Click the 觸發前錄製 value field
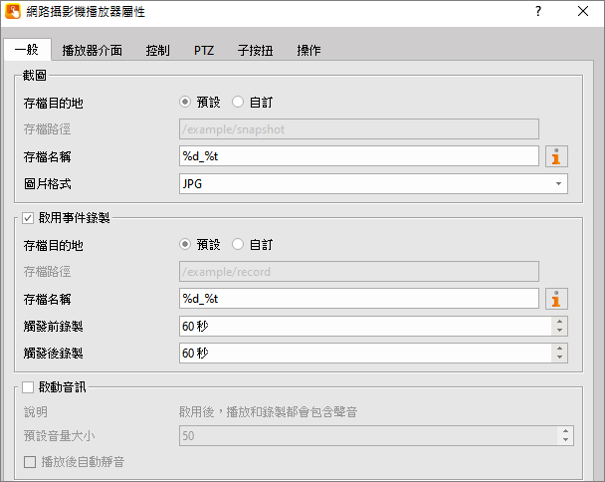The height and width of the screenshot is (482, 605). [x=362, y=326]
